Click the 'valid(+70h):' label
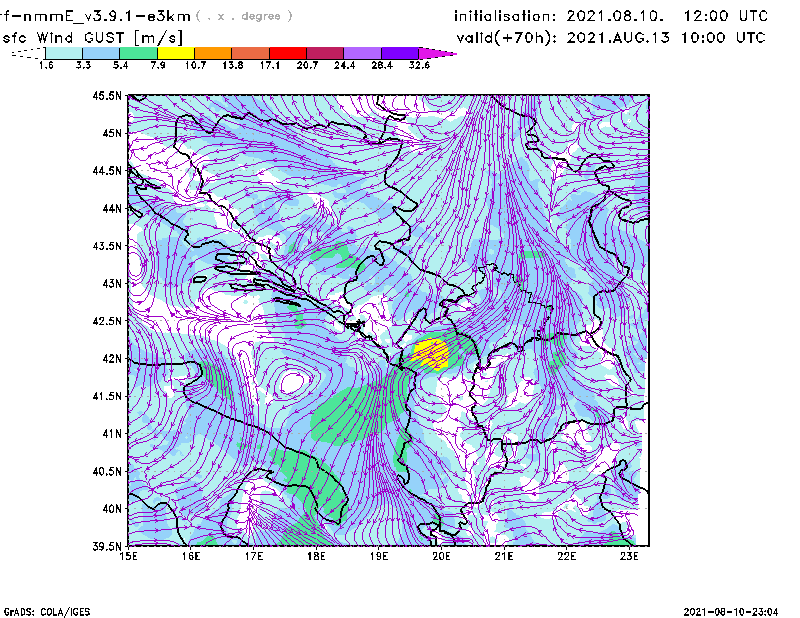The width and height of the screenshot is (800, 618). [x=506, y=38]
